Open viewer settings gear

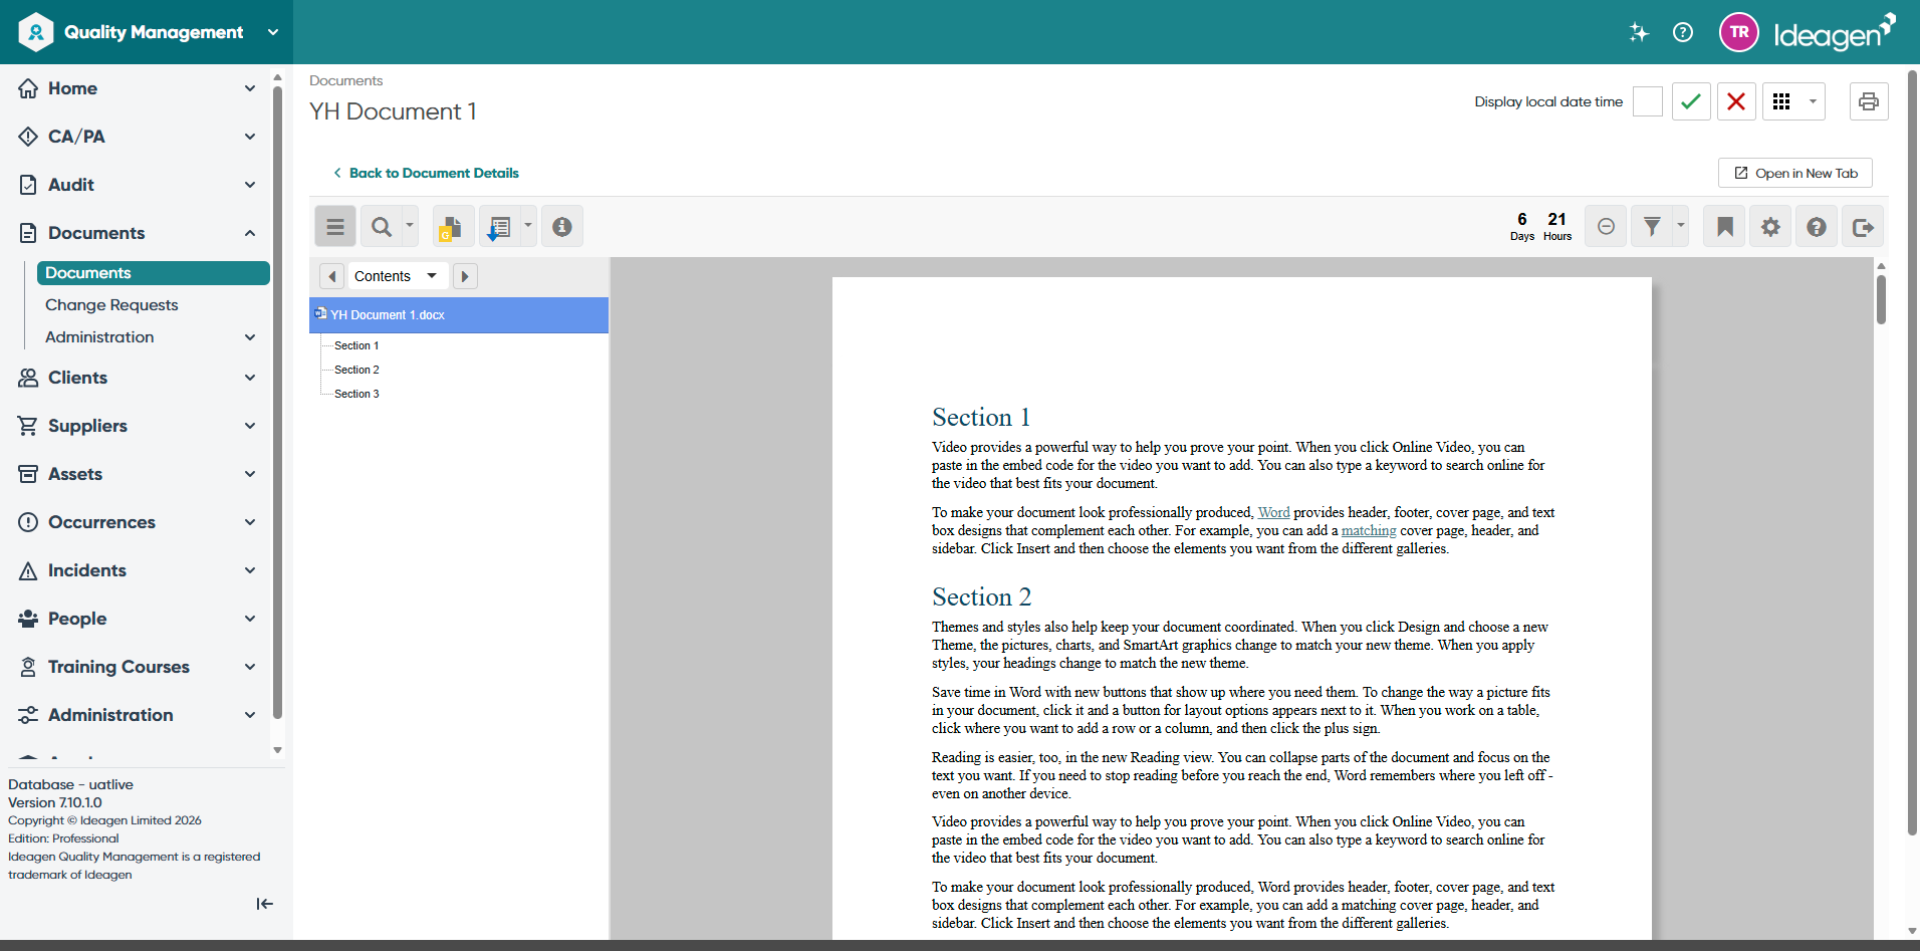[x=1771, y=227]
